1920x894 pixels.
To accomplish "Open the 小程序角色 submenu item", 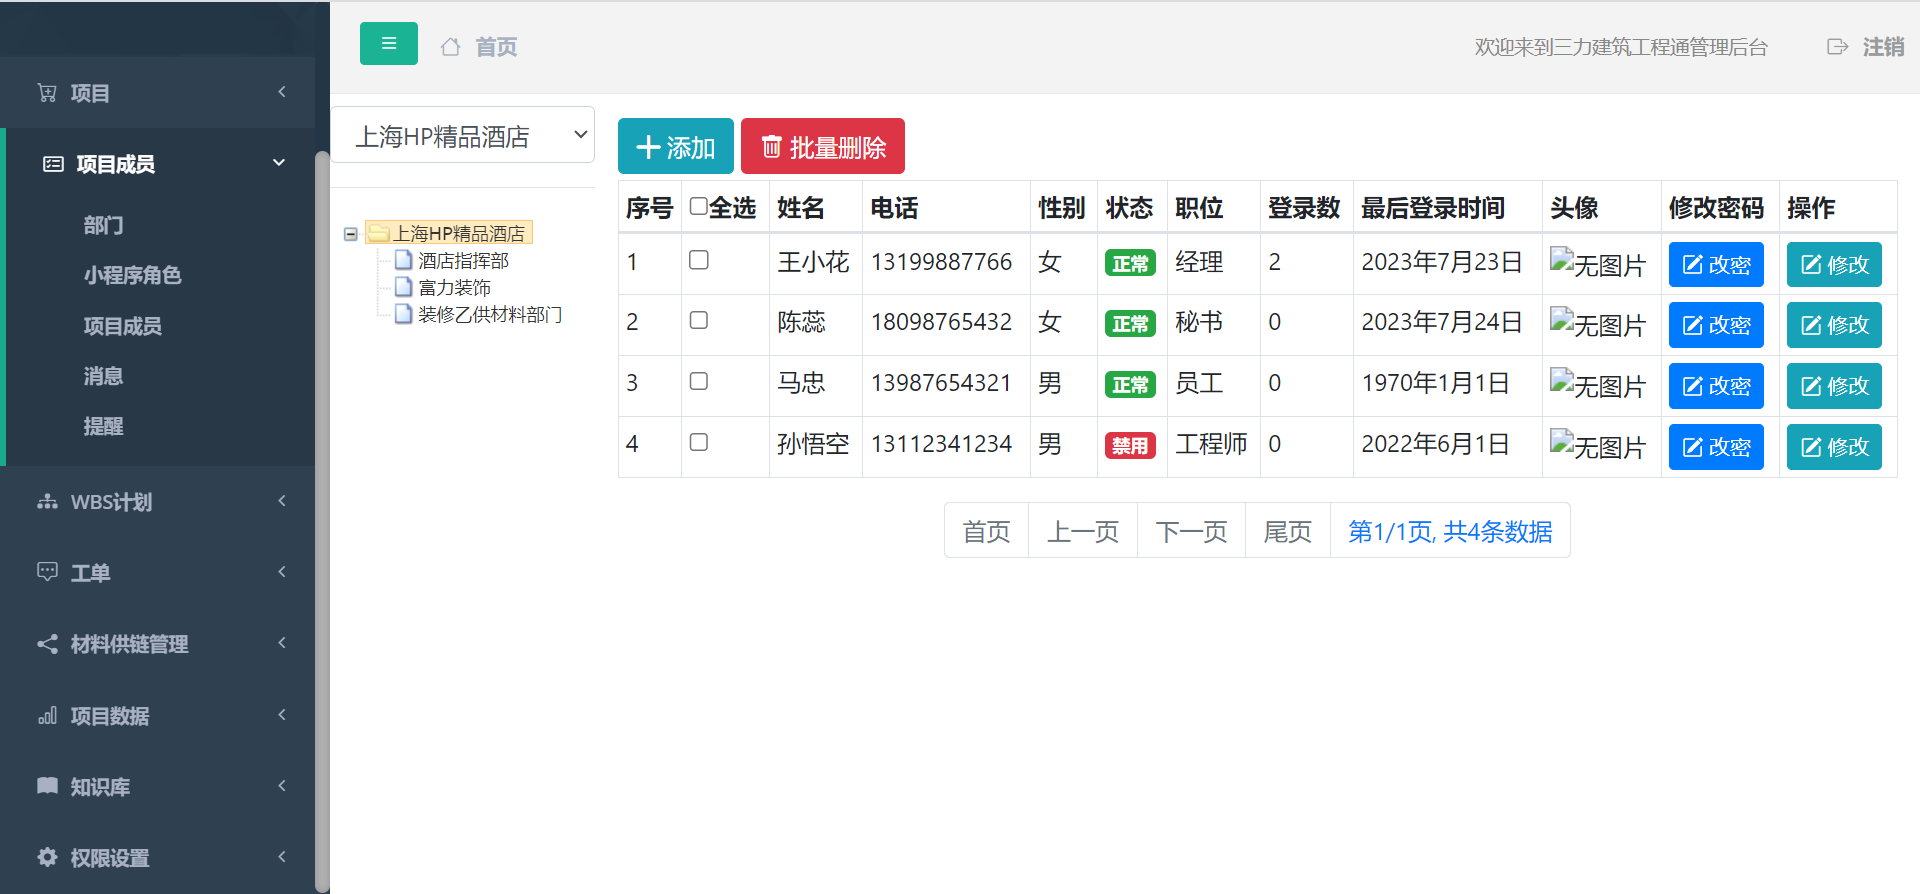I will pyautogui.click(x=132, y=275).
